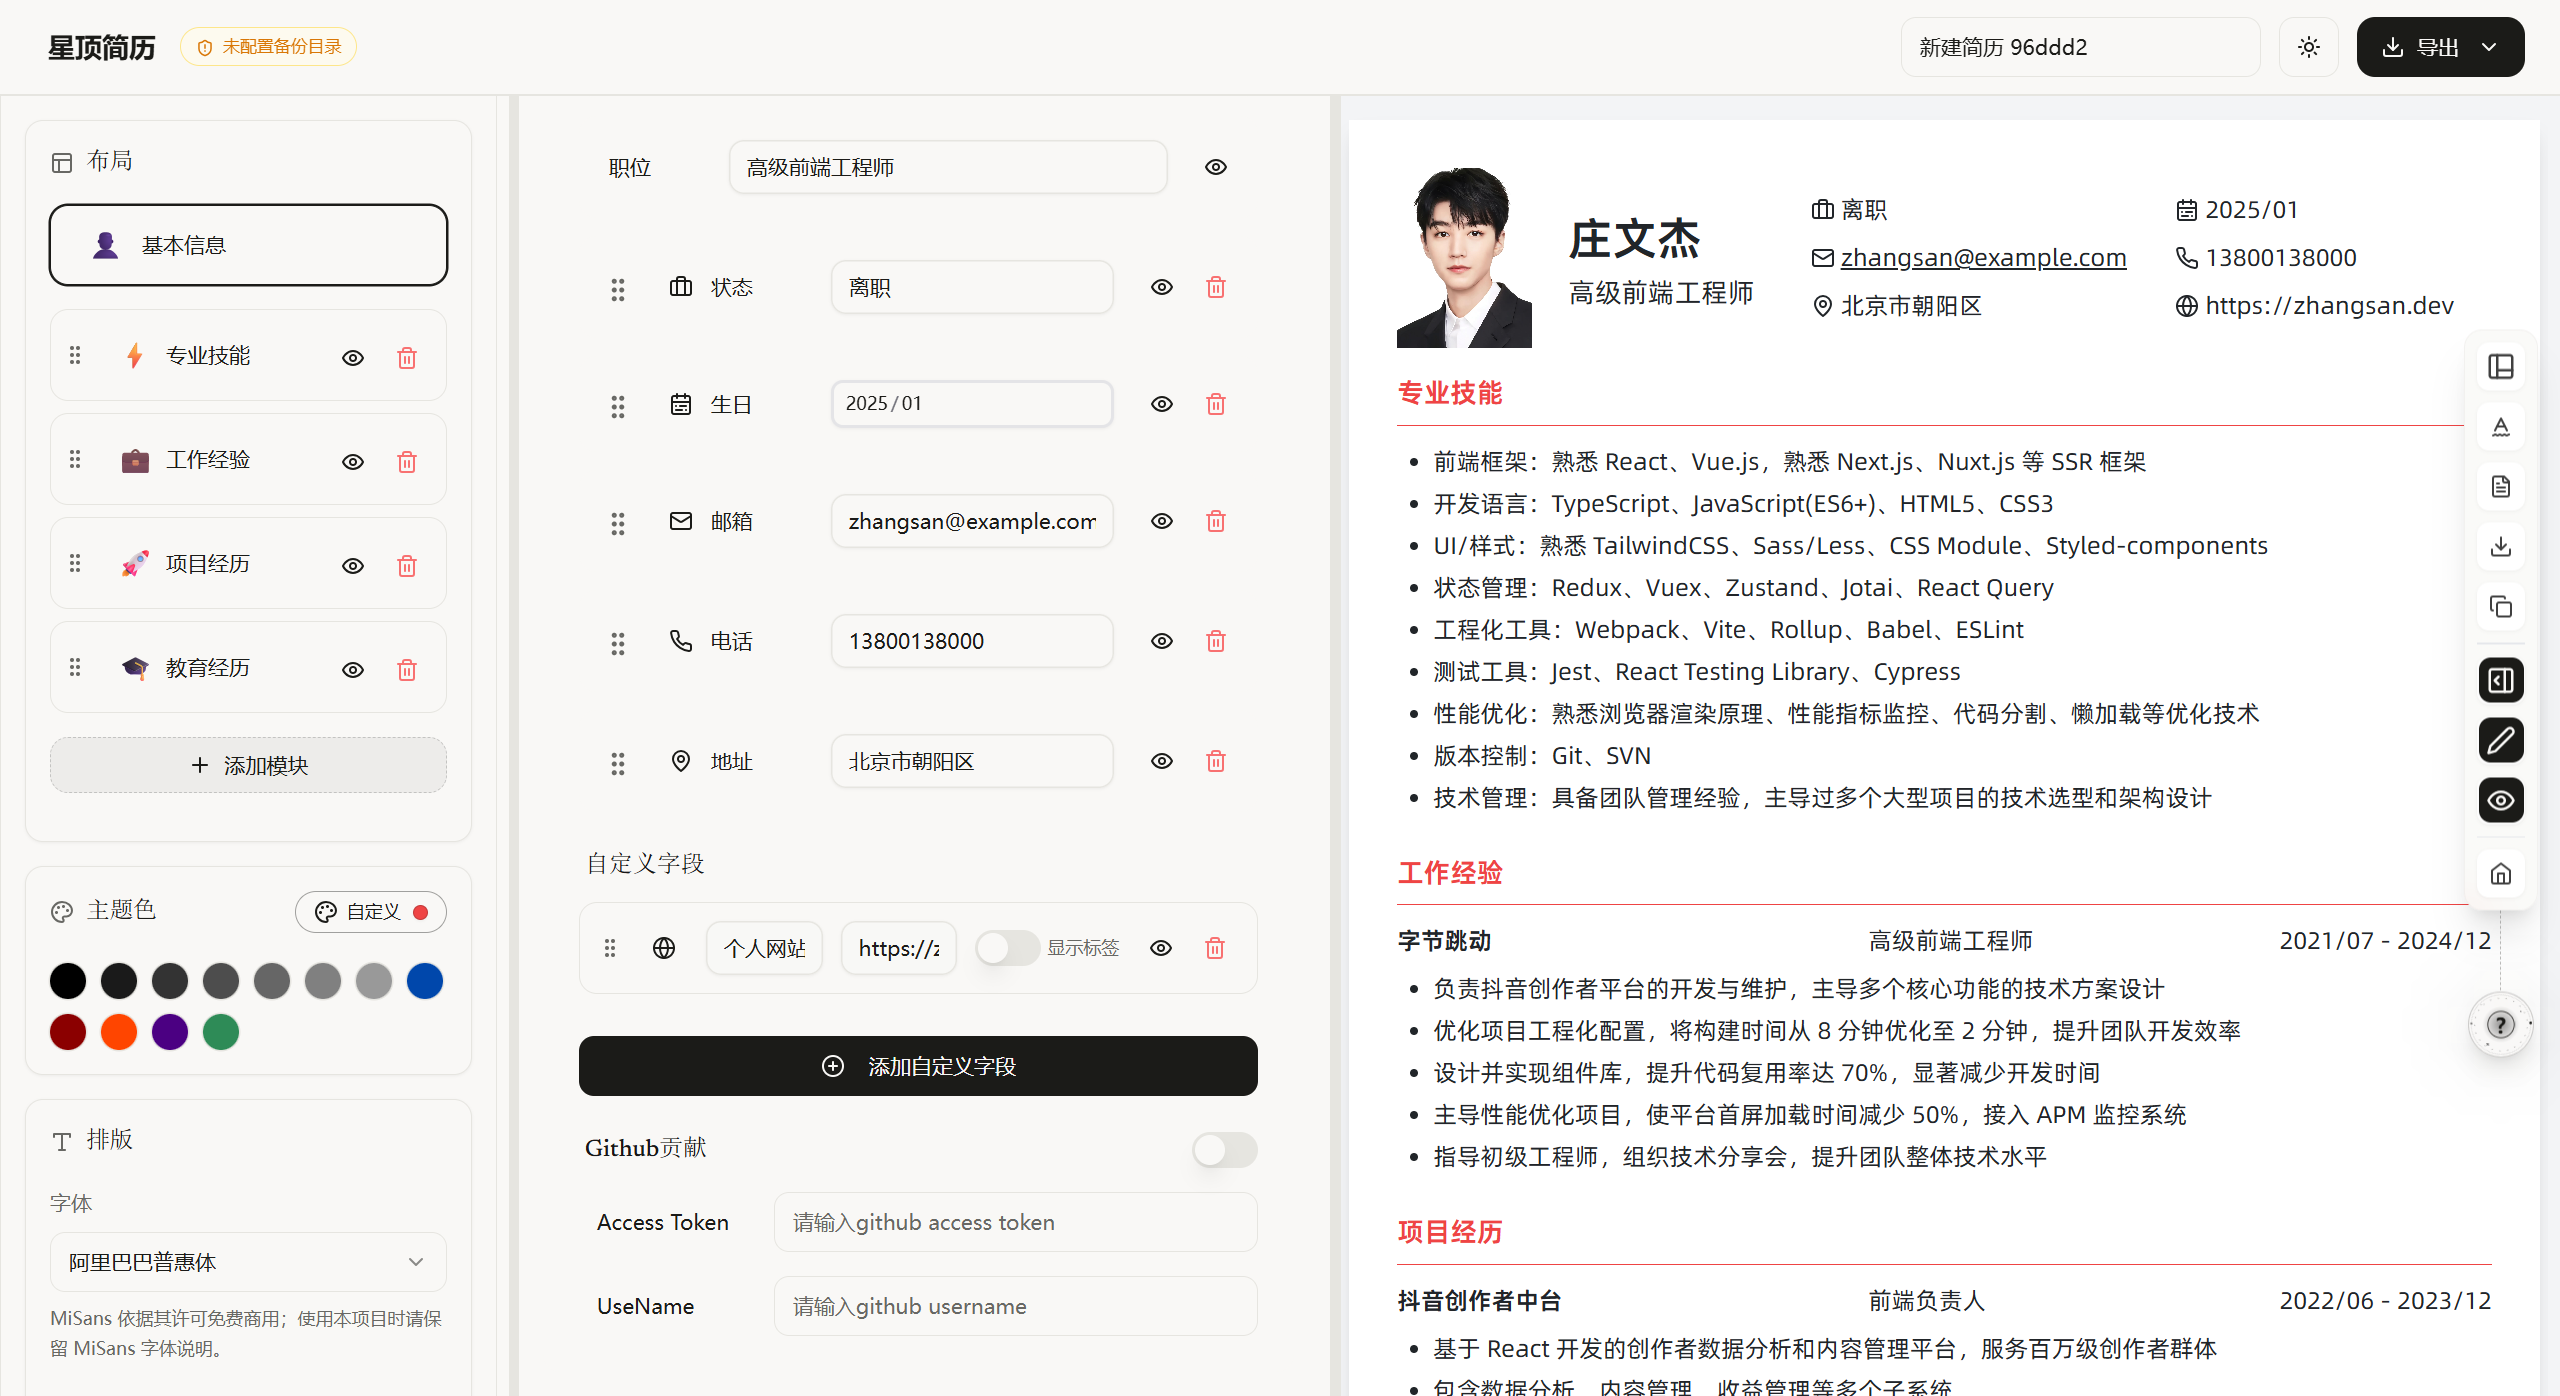Click the page layout icon atop right toolbar
Image resolution: width=2560 pixels, height=1396 pixels.
click(2500, 366)
